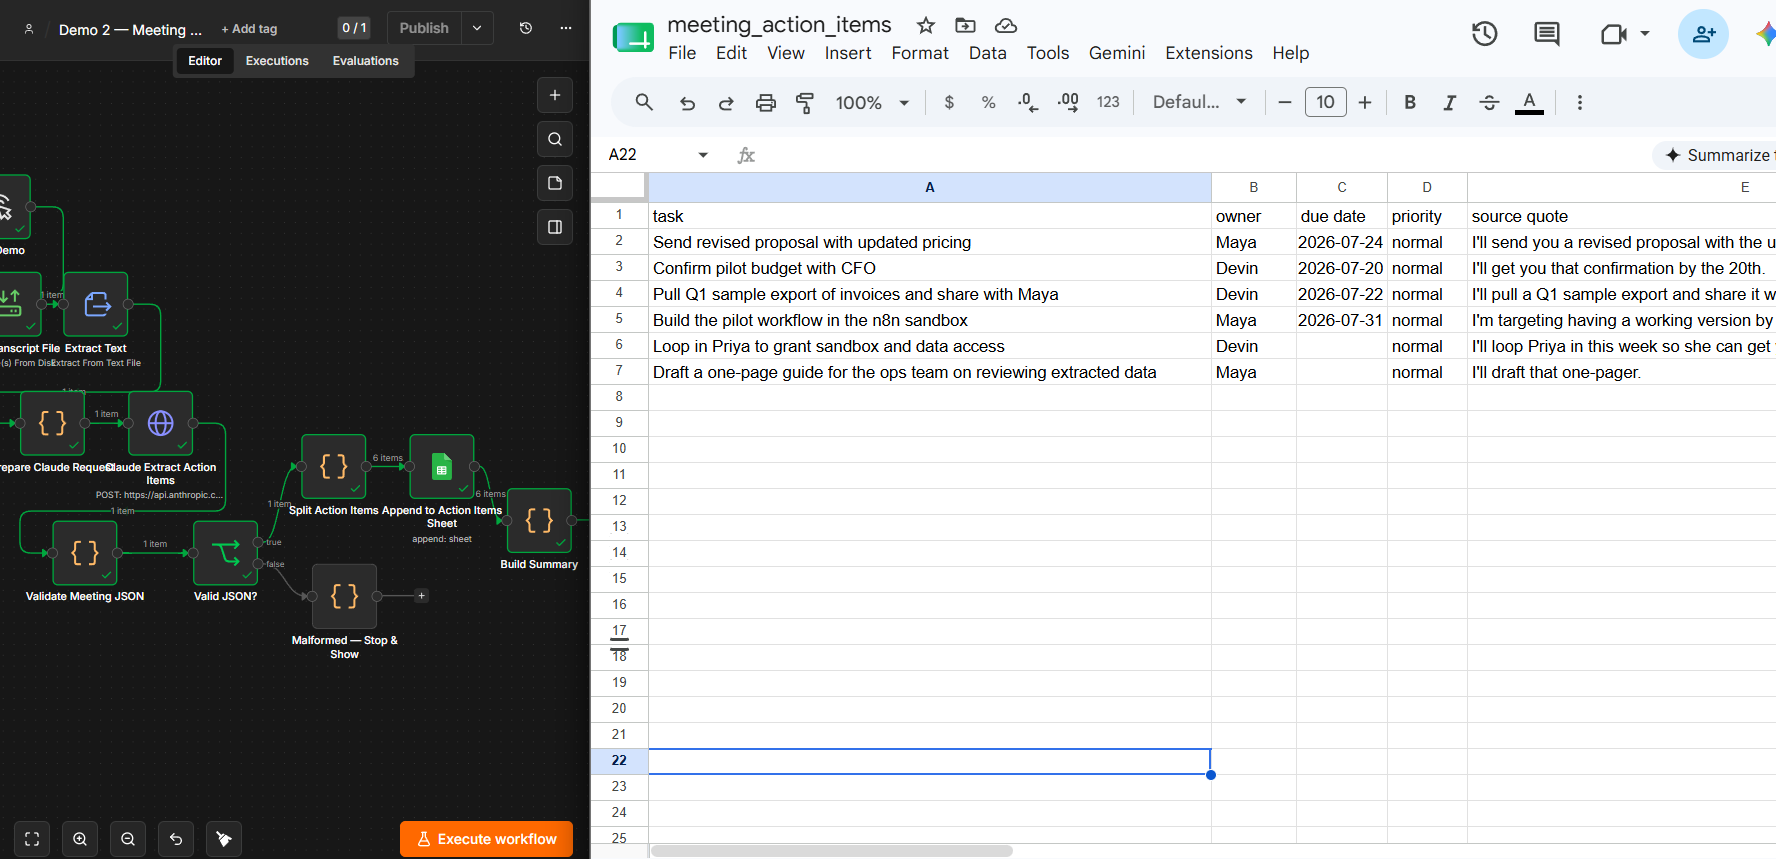Expand the Publish dropdown arrow
1776x859 pixels.
477,28
